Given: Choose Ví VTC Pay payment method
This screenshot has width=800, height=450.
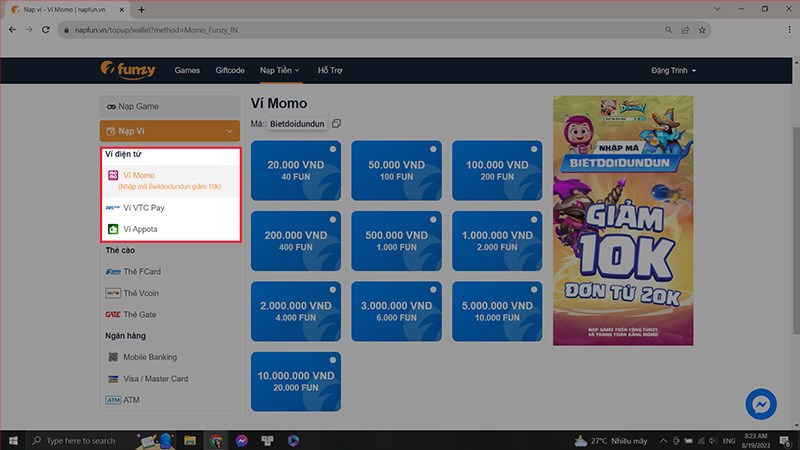Looking at the screenshot, I should [170, 208].
